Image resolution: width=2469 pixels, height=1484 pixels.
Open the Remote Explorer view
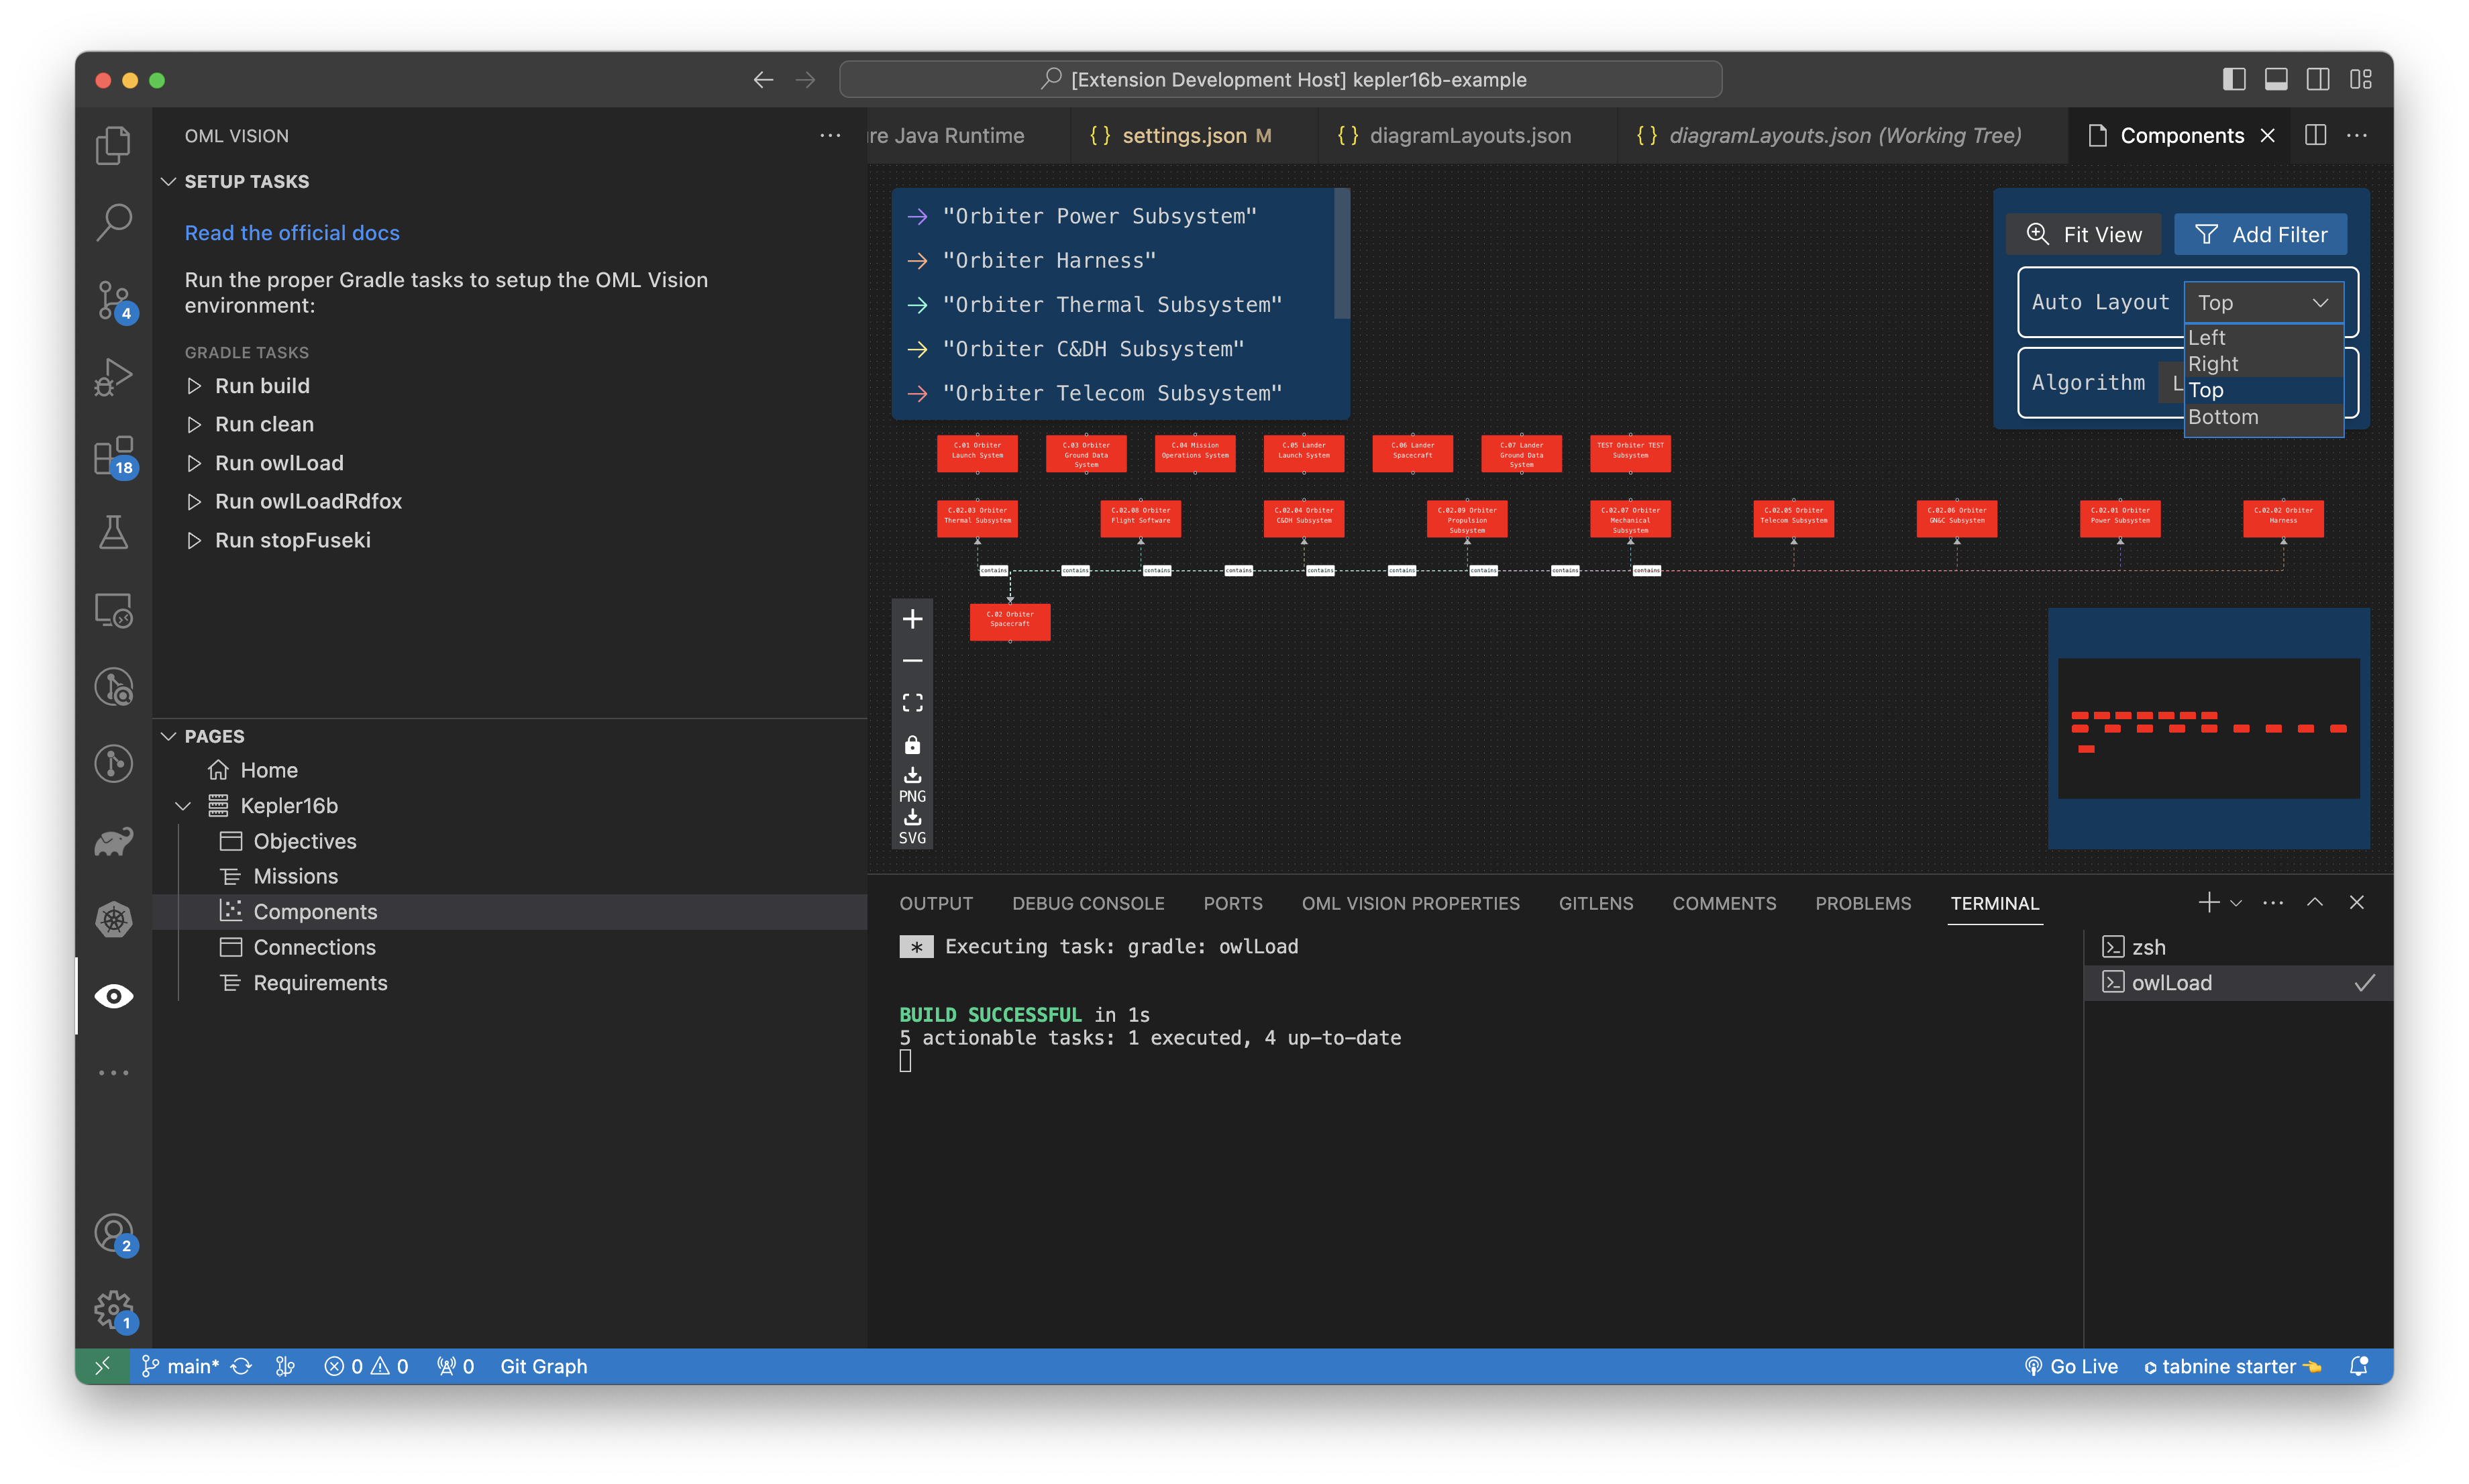(113, 610)
